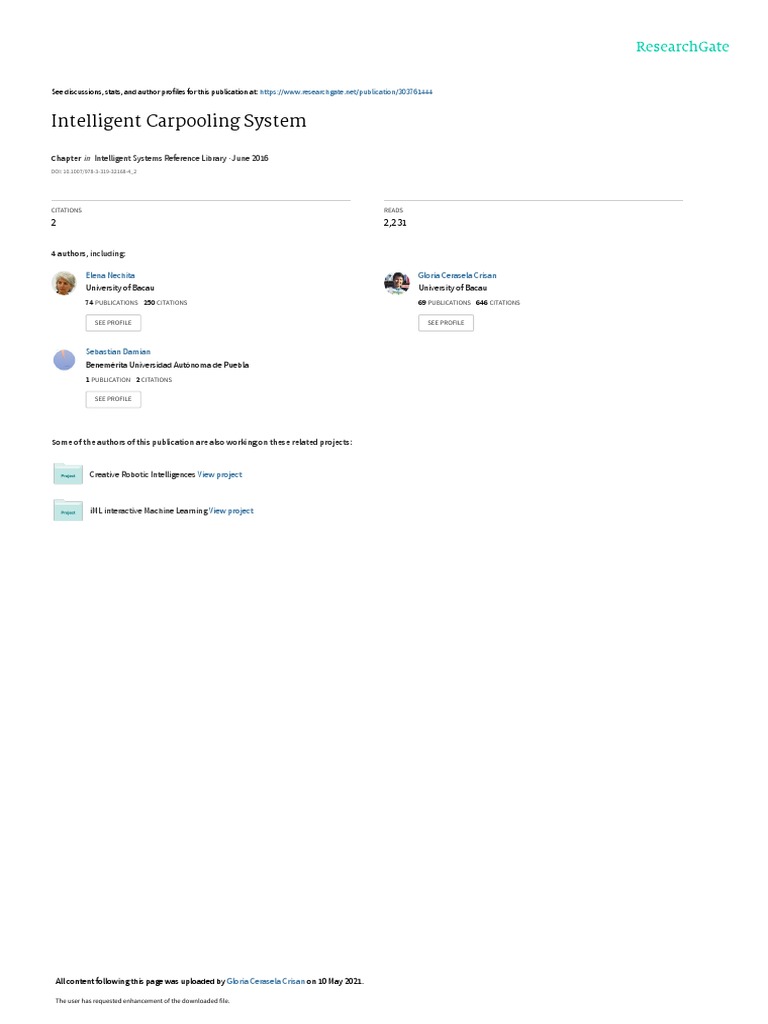768x1024 pixels.
Task: Click the Intelligent Carpooling System title
Action: [179, 121]
